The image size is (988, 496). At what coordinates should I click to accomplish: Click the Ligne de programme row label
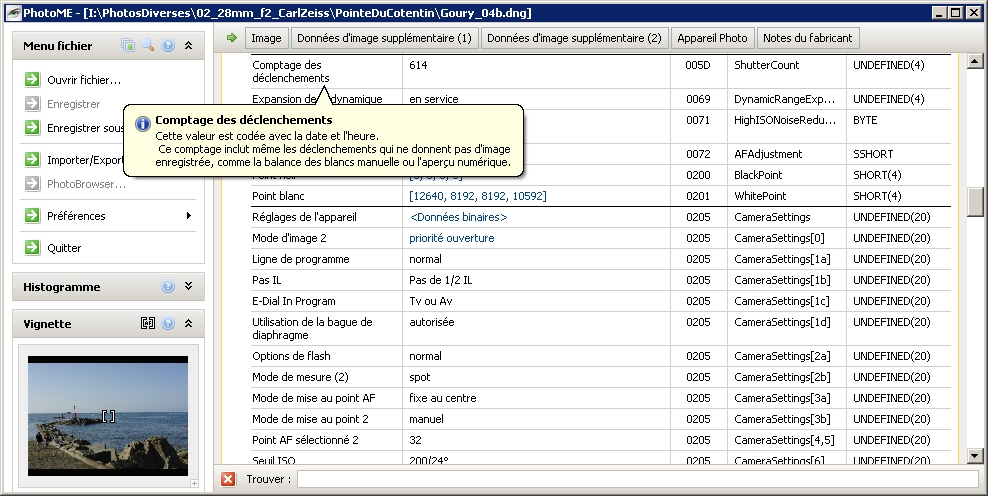(x=301, y=259)
